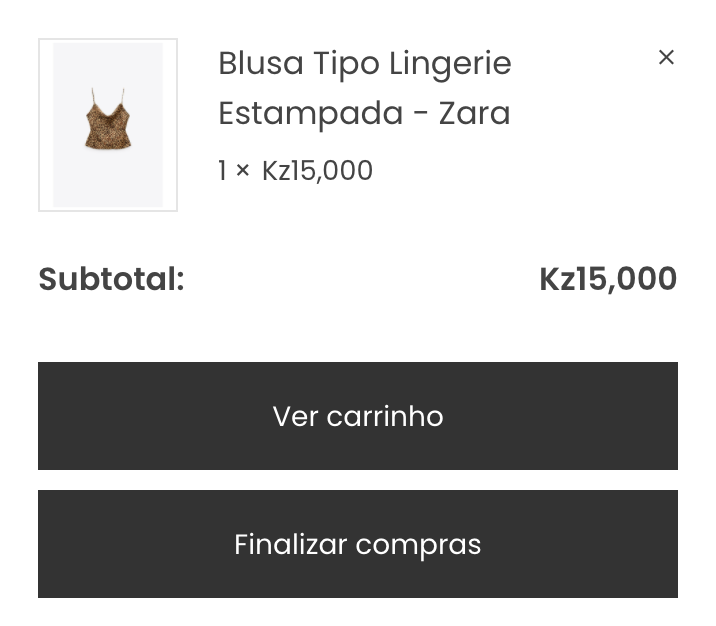Click the words Blusa Tipo Lingerie
Image resolution: width=716 pixels, height=626 pixels.
[x=364, y=63]
